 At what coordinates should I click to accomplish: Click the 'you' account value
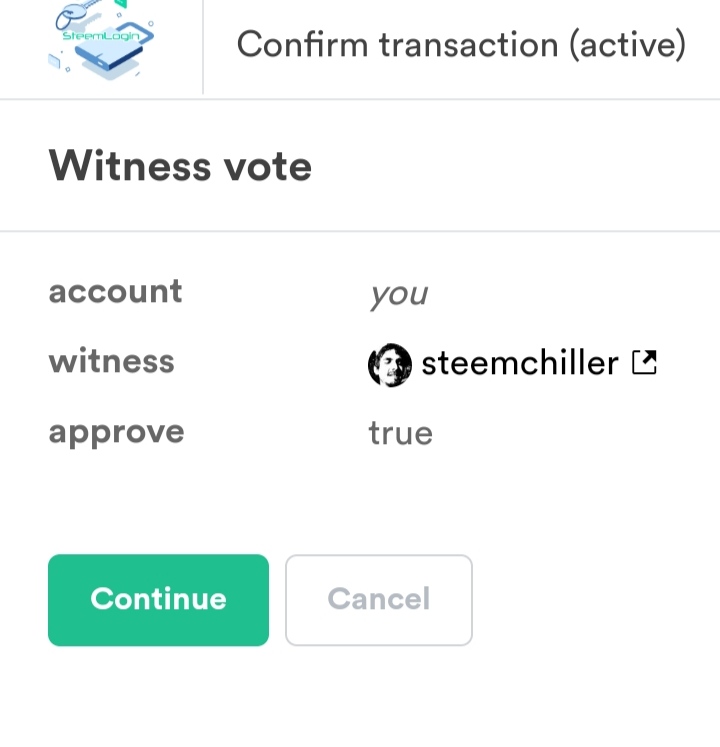[x=398, y=295]
